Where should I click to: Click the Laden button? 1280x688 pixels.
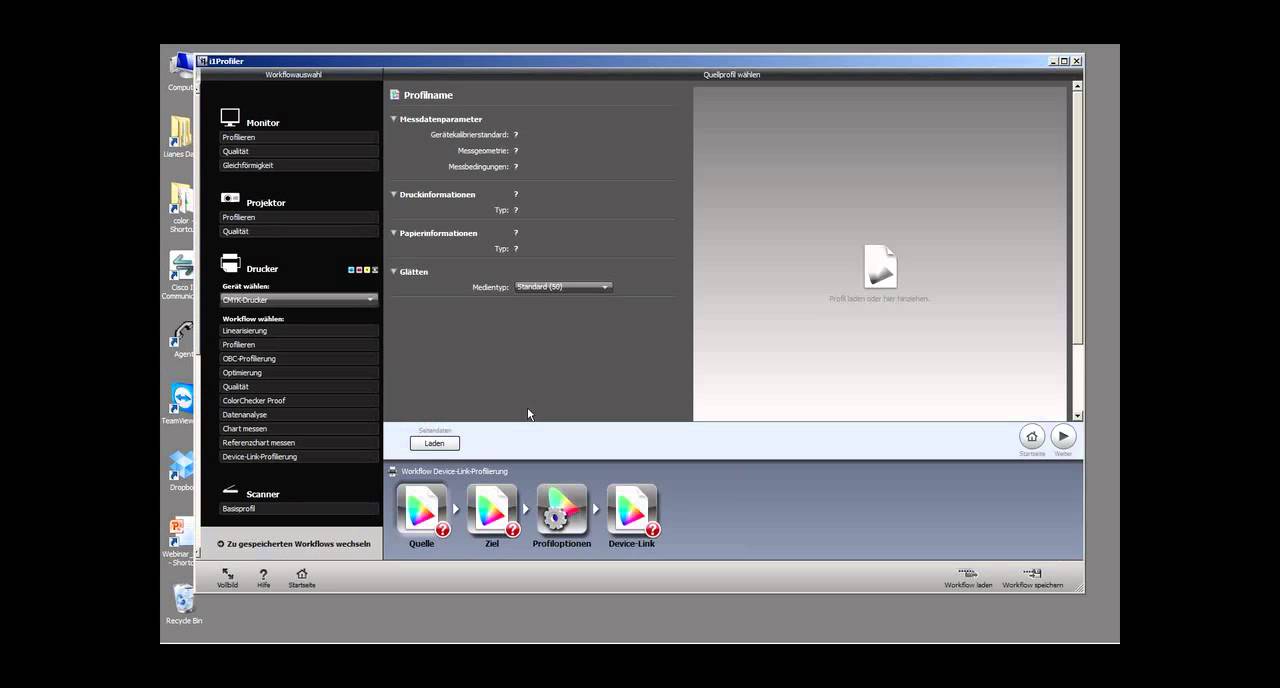[435, 443]
